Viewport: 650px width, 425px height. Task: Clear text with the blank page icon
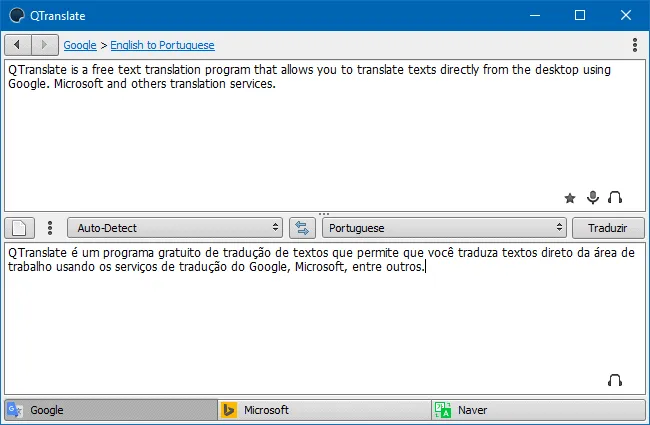19,228
